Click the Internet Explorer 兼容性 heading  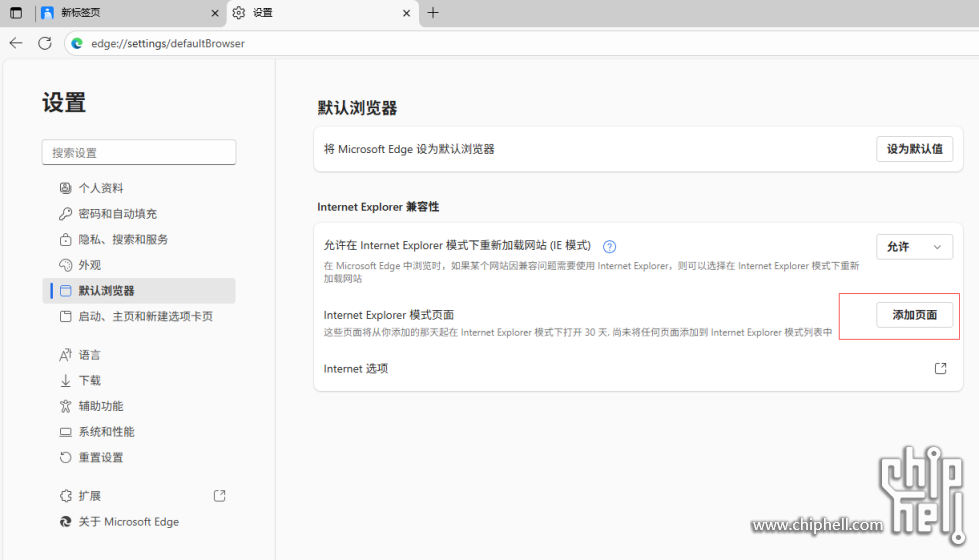(x=378, y=207)
